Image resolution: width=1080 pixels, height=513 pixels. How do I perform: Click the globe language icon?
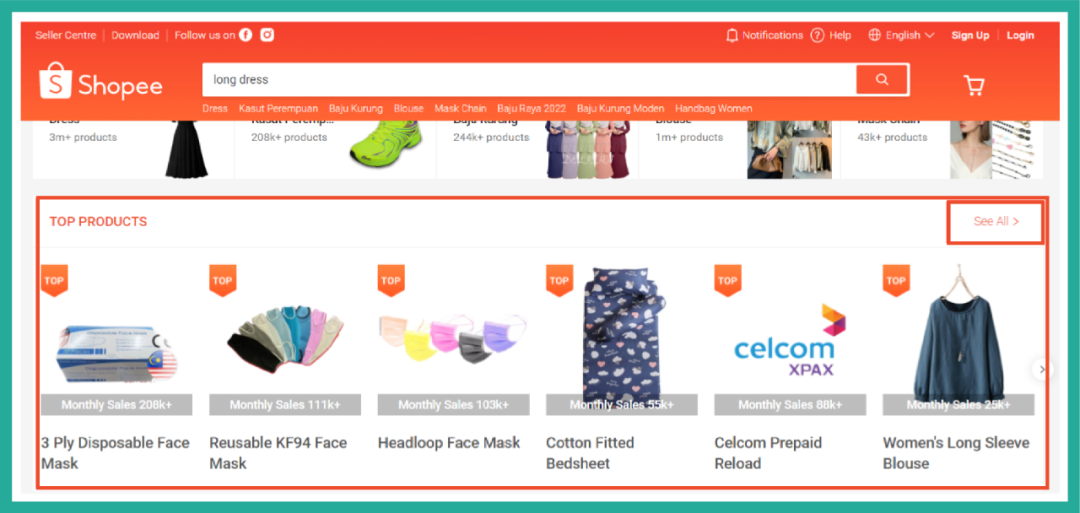pos(875,35)
